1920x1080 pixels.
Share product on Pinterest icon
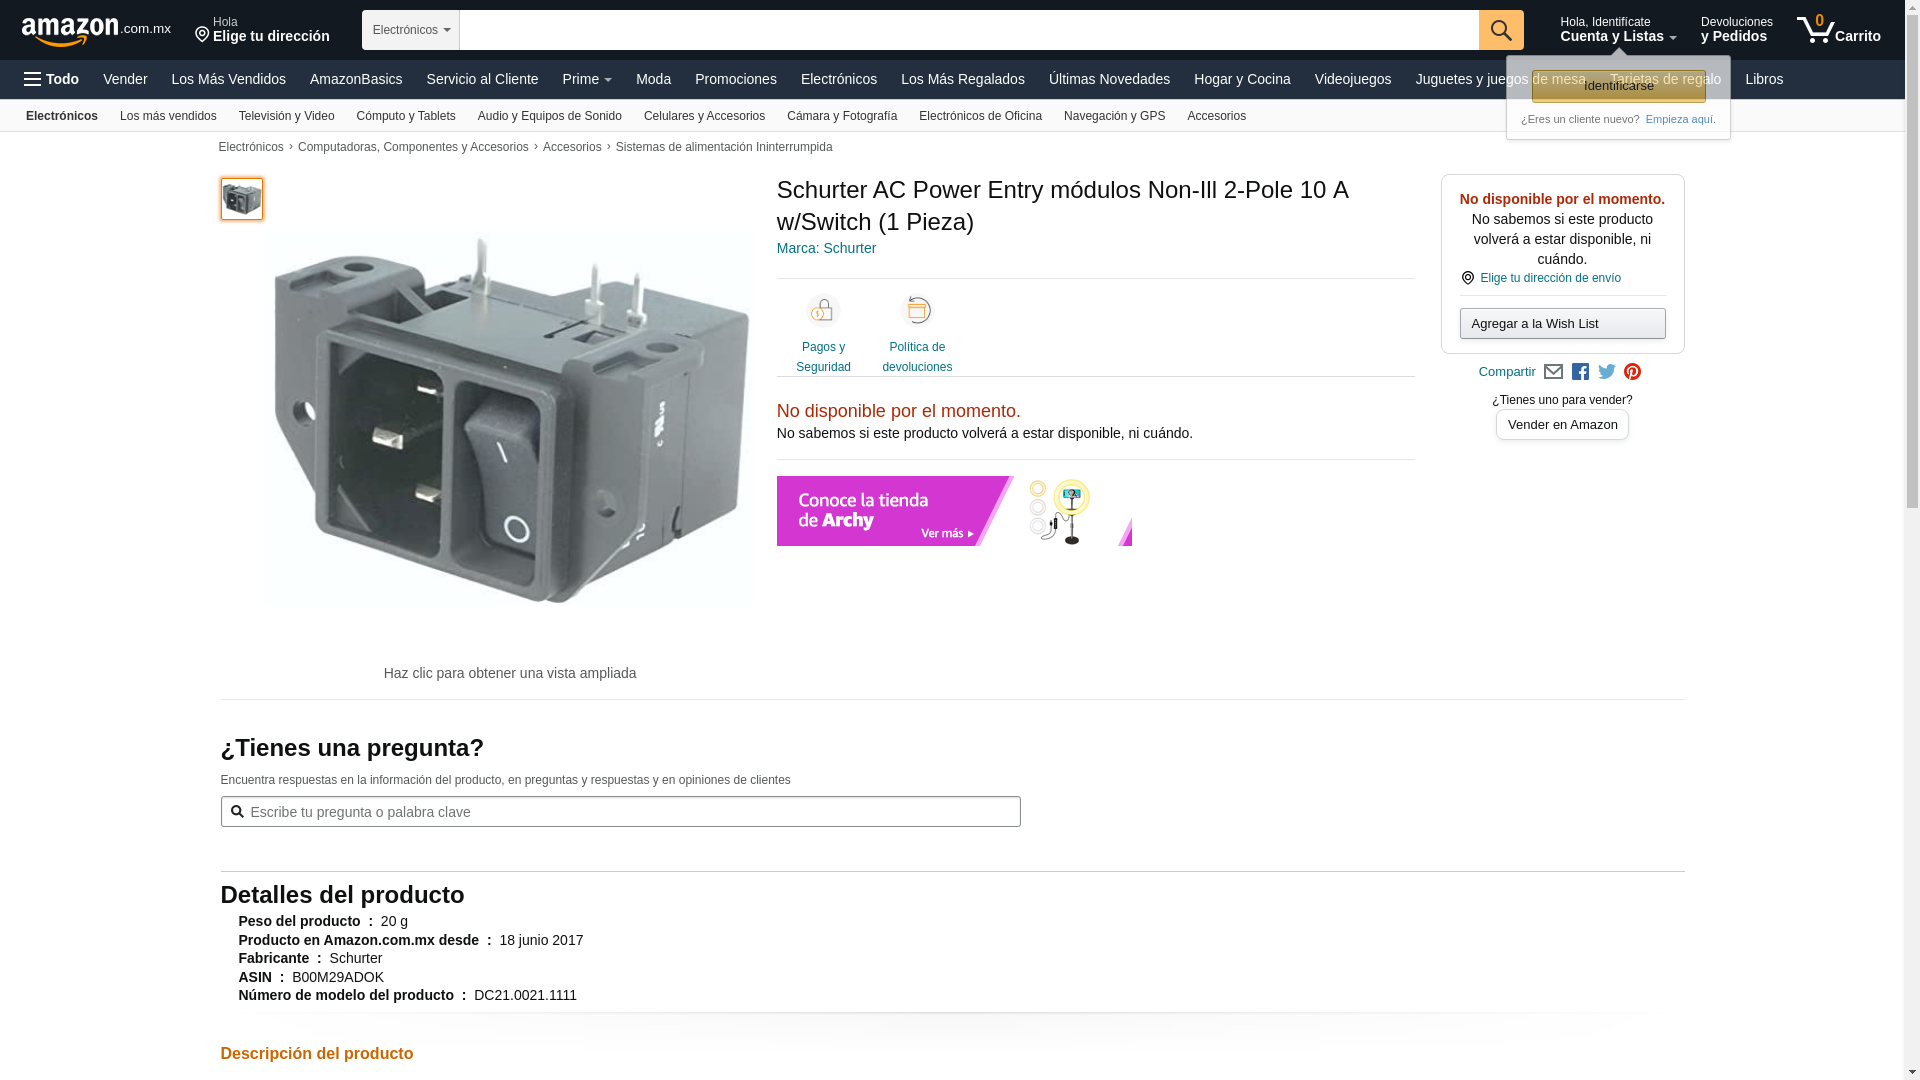coord(1633,372)
